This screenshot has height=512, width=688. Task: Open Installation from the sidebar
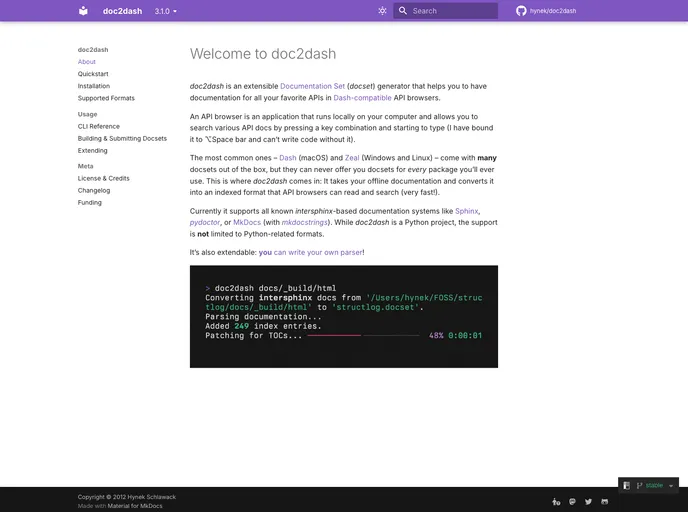[x=94, y=86]
